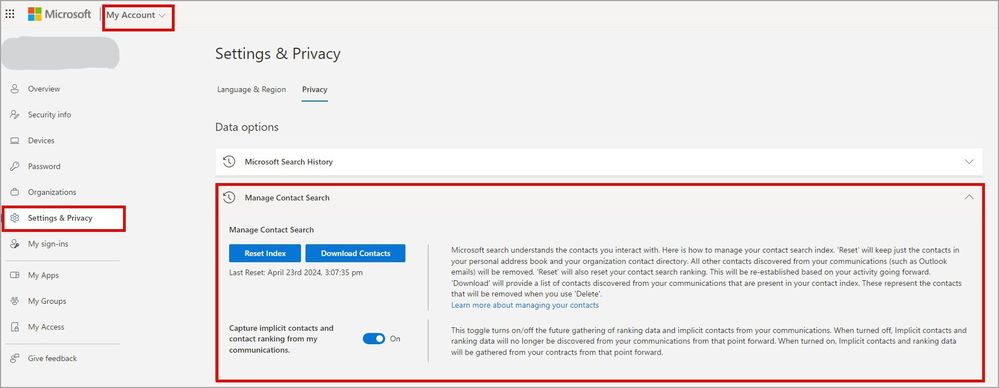Click the My Groups people icon

coord(15,301)
